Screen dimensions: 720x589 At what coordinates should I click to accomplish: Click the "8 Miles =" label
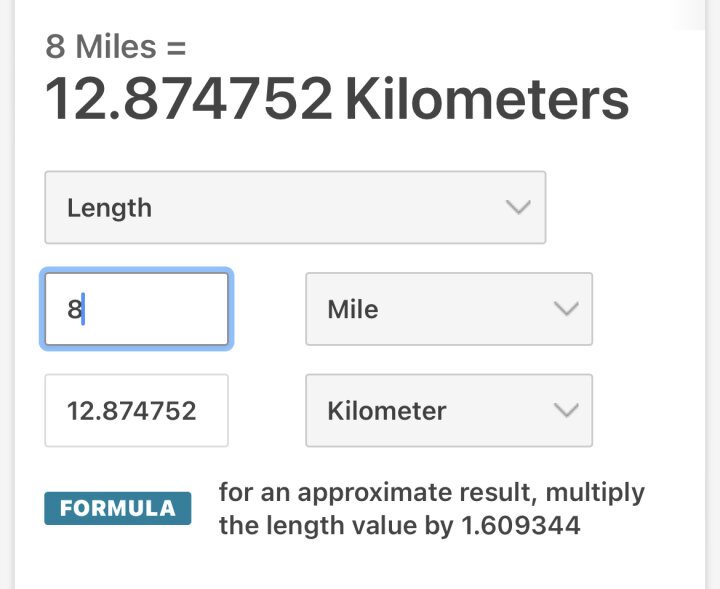pyautogui.click(x=116, y=46)
